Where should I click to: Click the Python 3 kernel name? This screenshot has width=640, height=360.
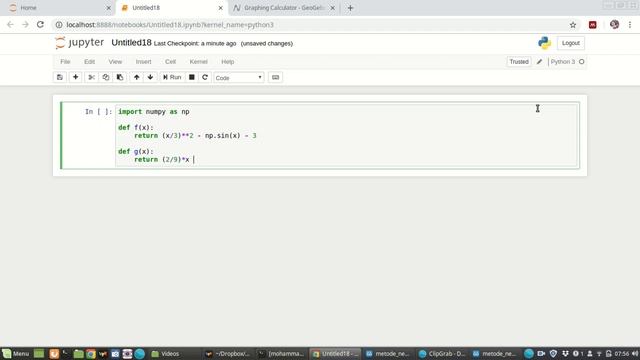coord(562,62)
